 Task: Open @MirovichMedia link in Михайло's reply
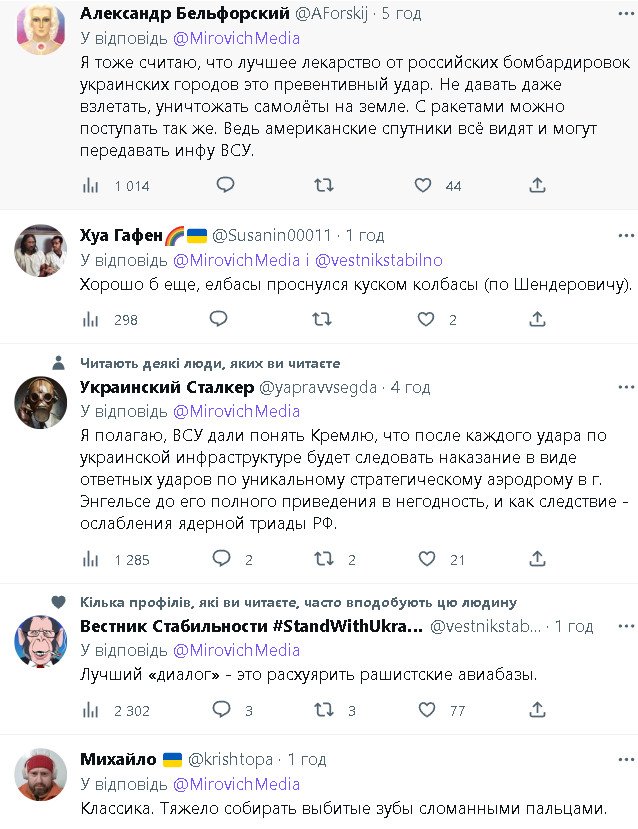(237, 784)
